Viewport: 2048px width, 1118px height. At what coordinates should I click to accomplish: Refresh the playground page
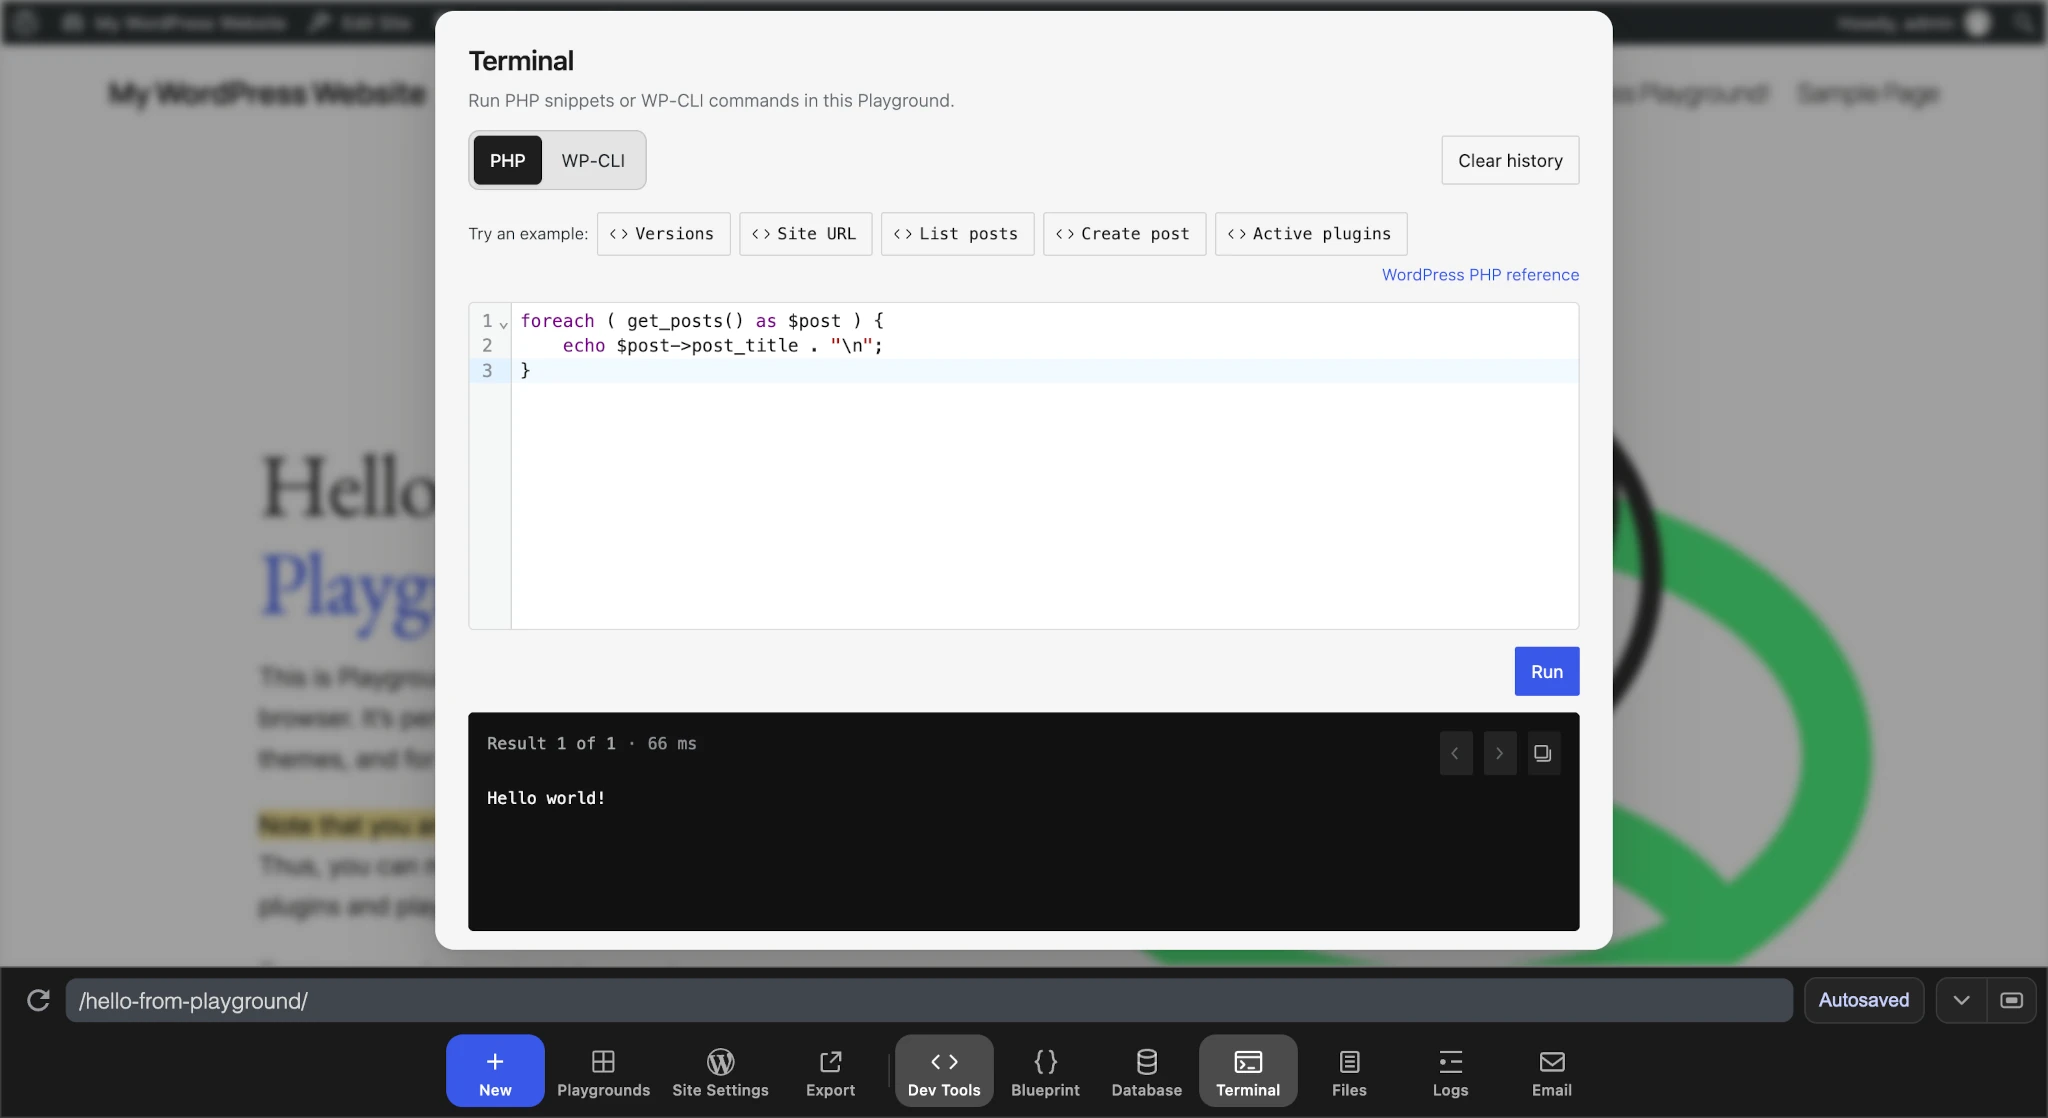pyautogui.click(x=38, y=1000)
